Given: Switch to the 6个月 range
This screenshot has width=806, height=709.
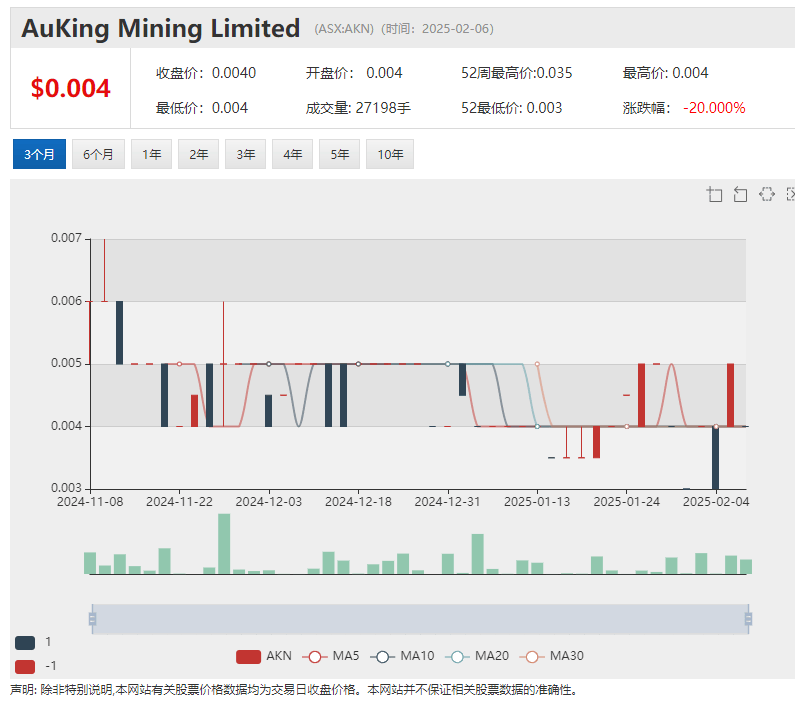Looking at the screenshot, I should pyautogui.click(x=98, y=155).
